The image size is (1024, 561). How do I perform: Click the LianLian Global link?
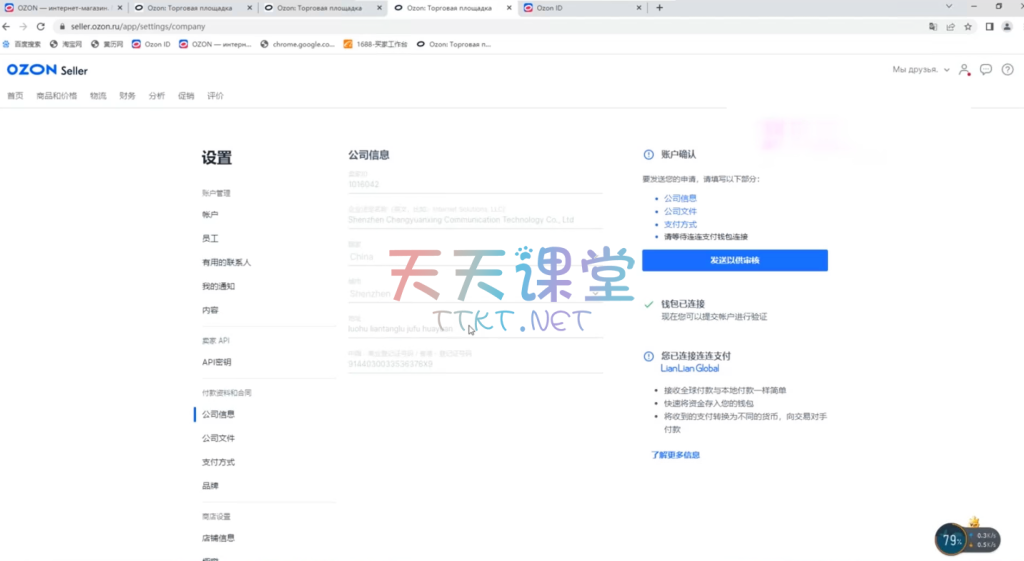[x=690, y=368]
